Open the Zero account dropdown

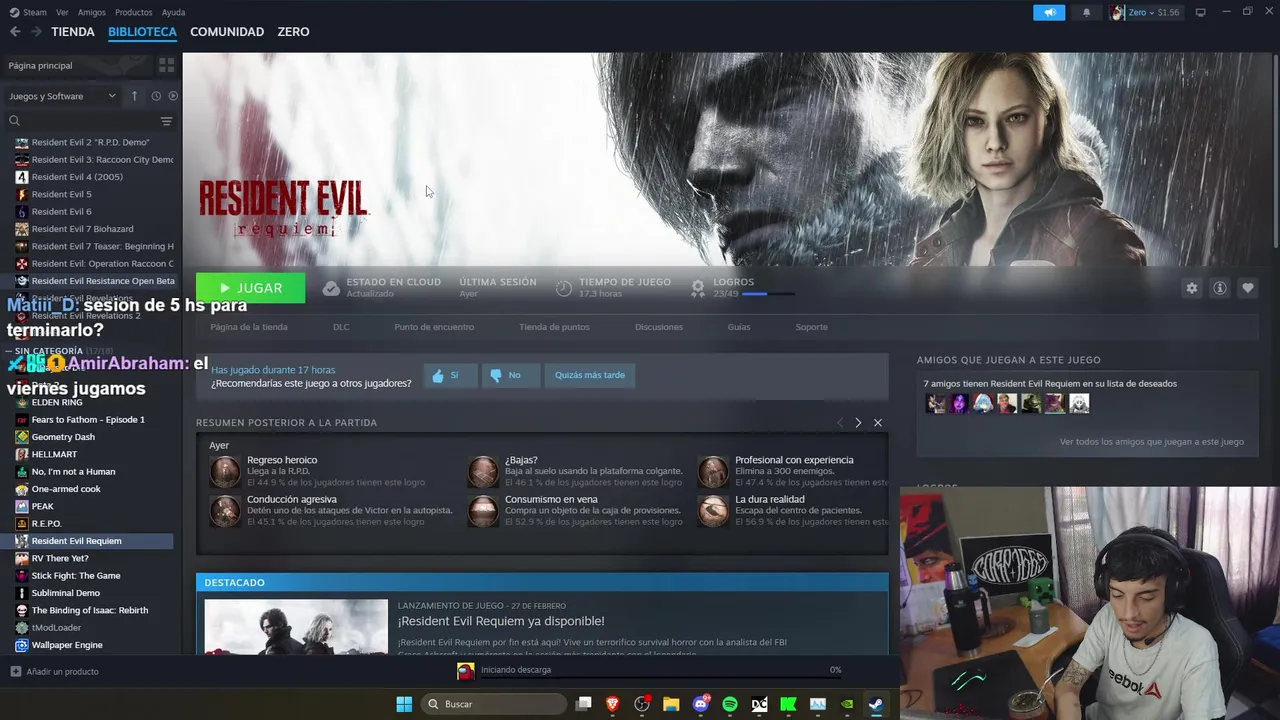[x=1145, y=12]
